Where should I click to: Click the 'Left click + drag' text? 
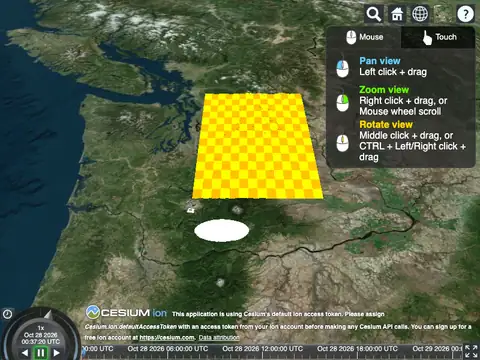393,72
